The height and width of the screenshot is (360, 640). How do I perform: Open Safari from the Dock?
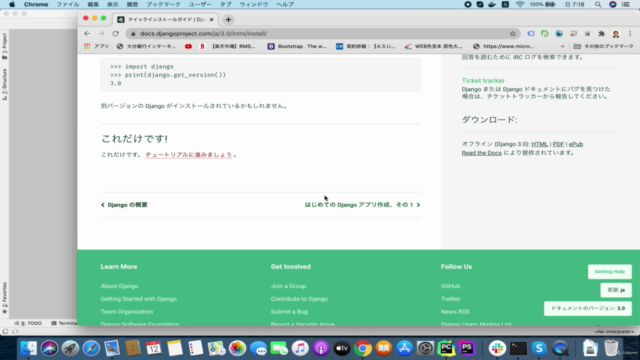[x=91, y=348]
